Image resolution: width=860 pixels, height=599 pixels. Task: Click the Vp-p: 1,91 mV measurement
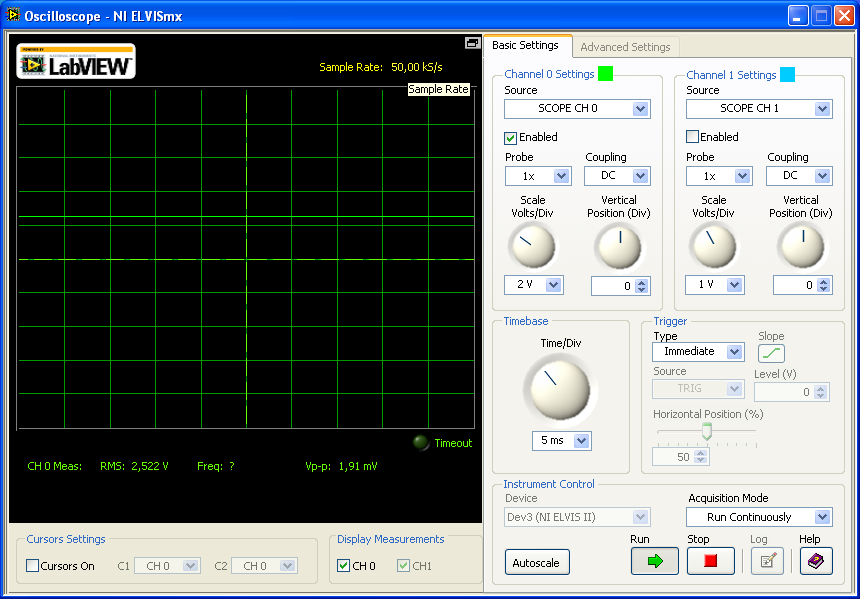(341, 467)
